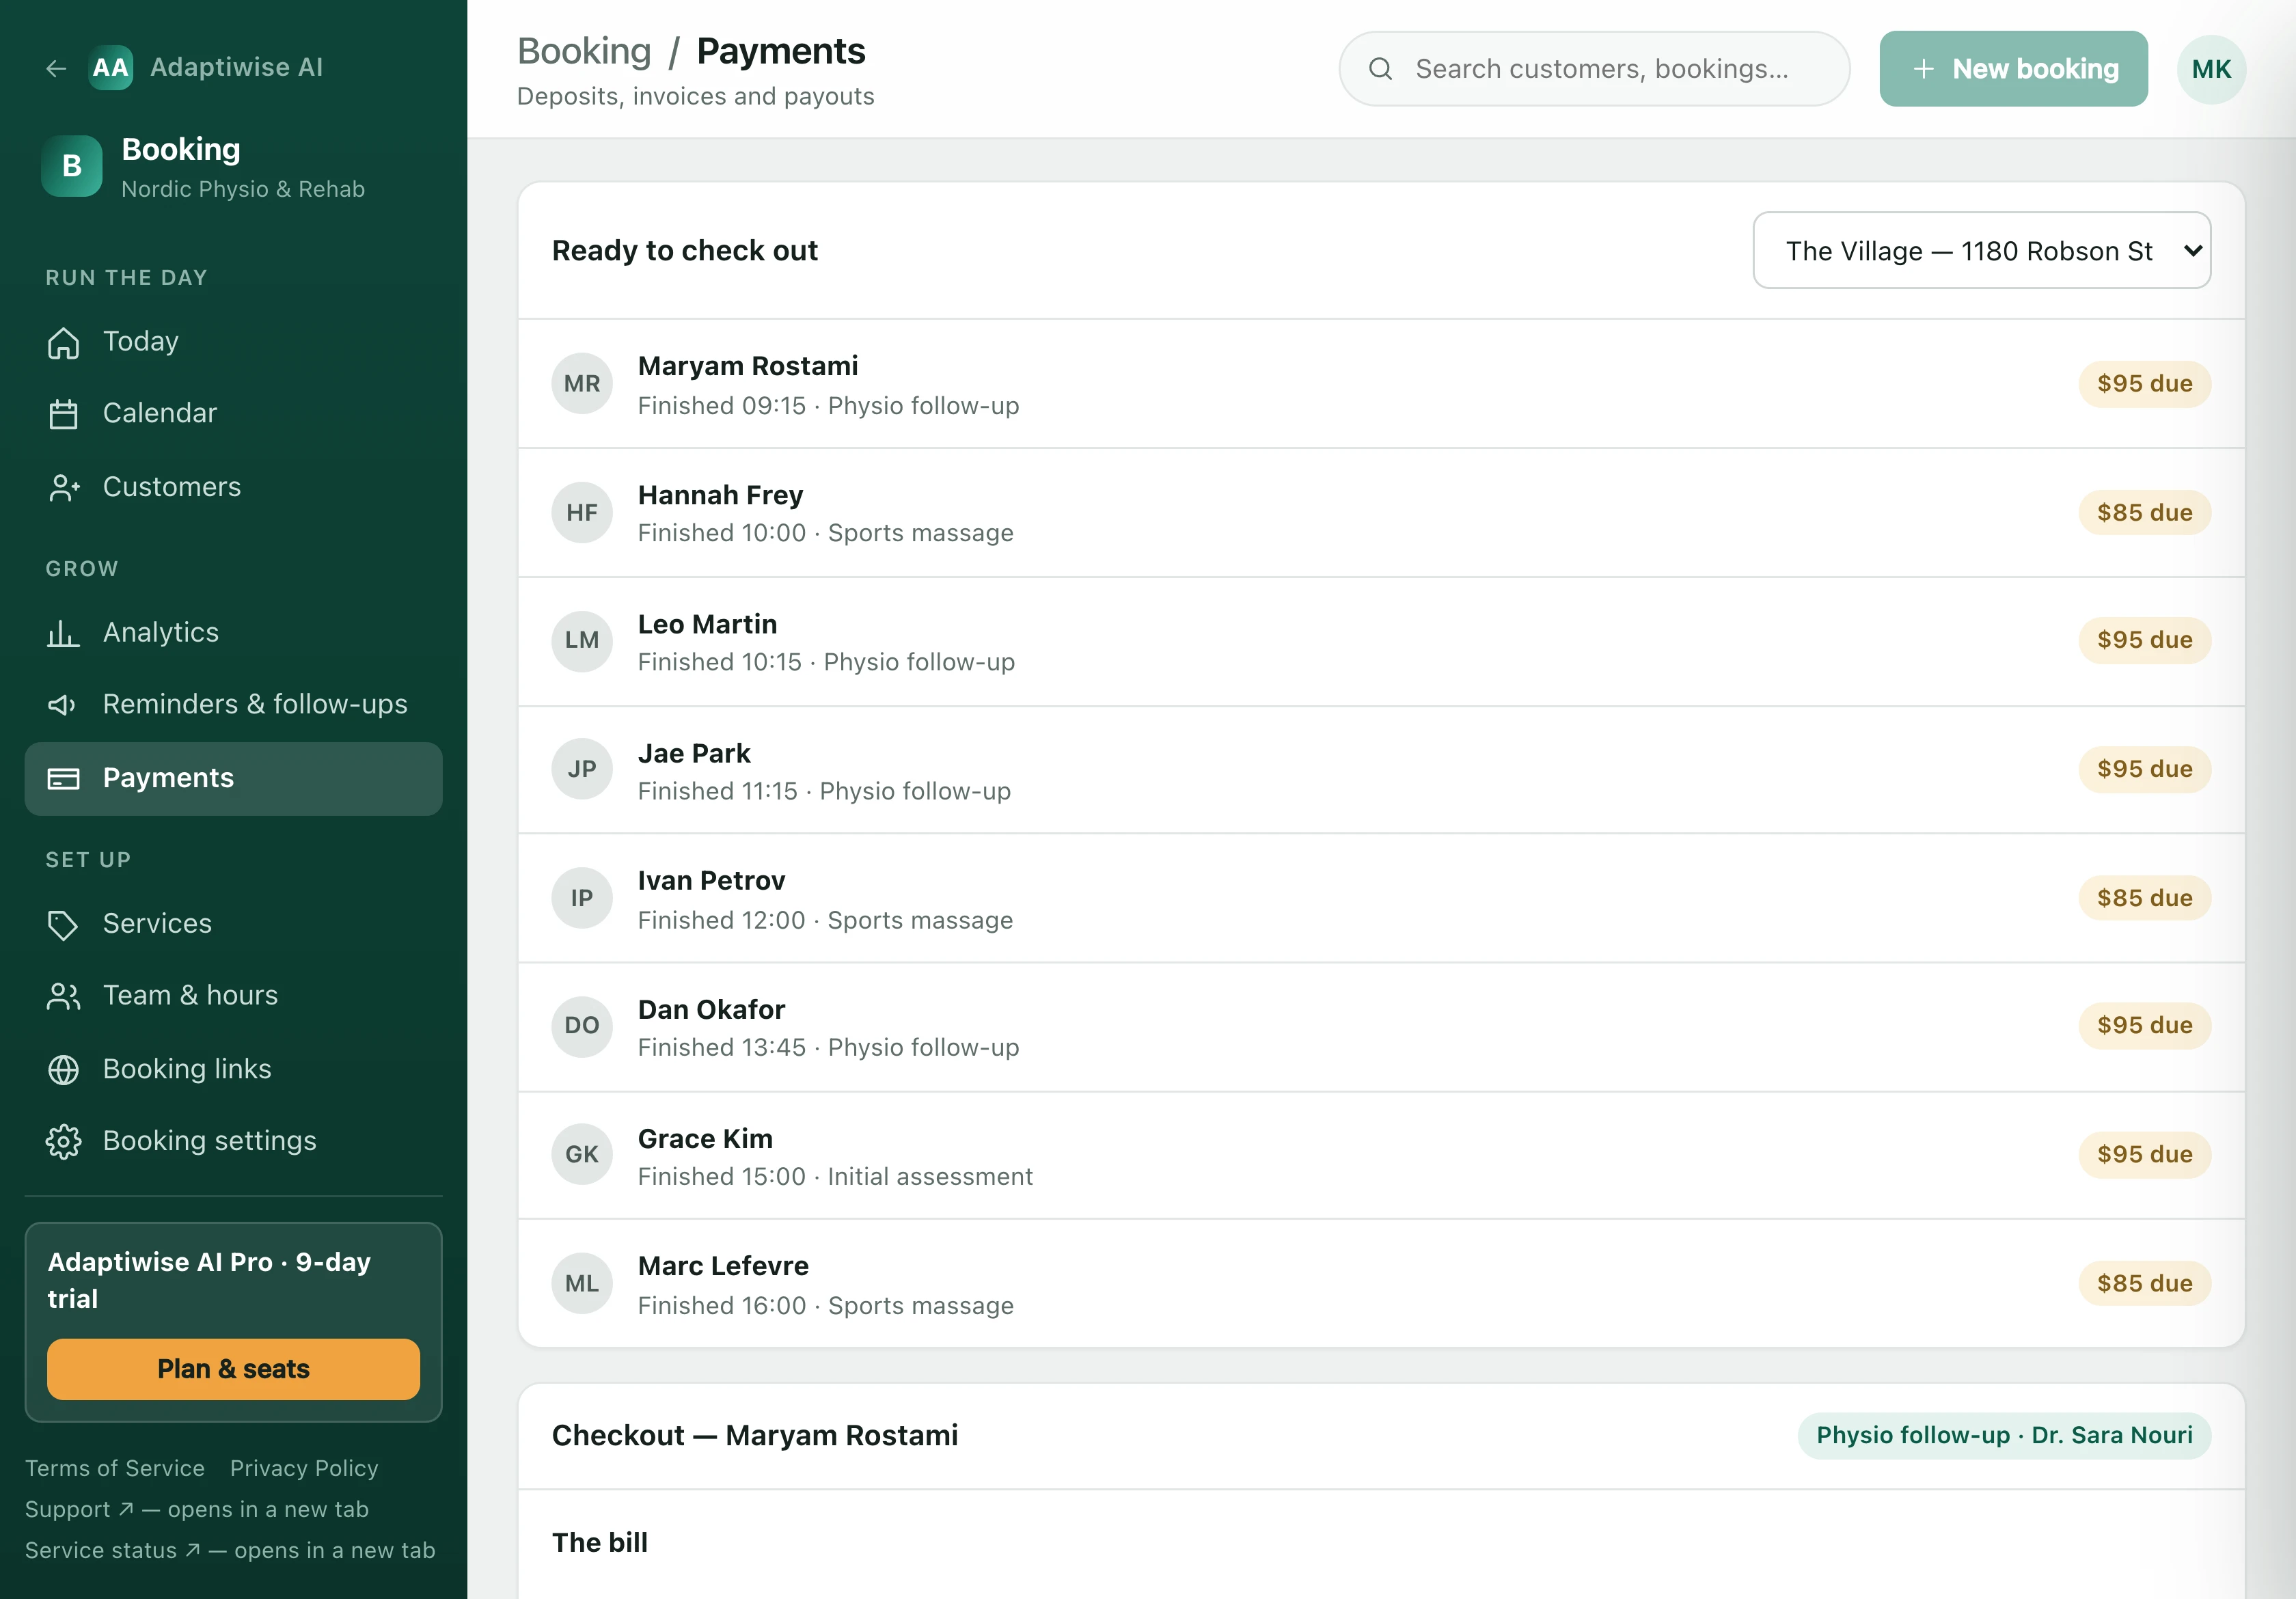This screenshot has width=2296, height=1599.
Task: Open Booking links in the sidebar
Action: pyautogui.click(x=233, y=1069)
